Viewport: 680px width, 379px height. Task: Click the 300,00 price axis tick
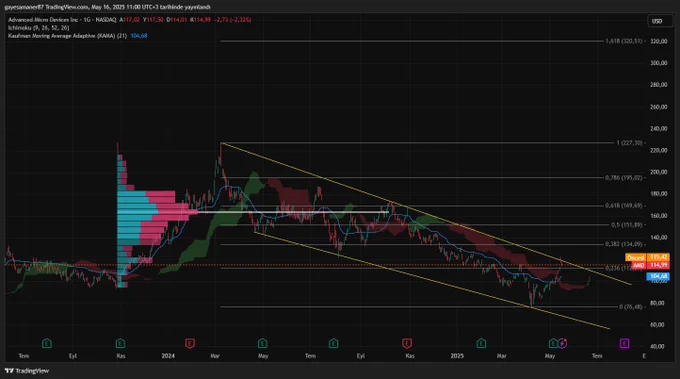[x=658, y=63]
